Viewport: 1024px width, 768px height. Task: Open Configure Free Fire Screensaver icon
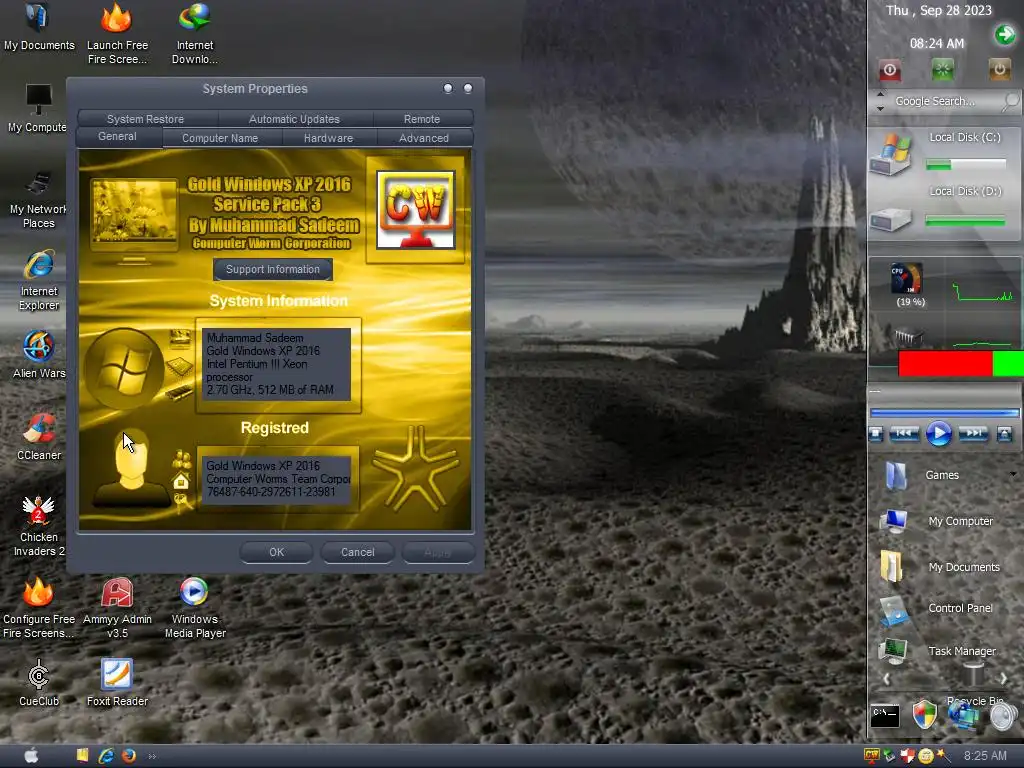pyautogui.click(x=39, y=608)
